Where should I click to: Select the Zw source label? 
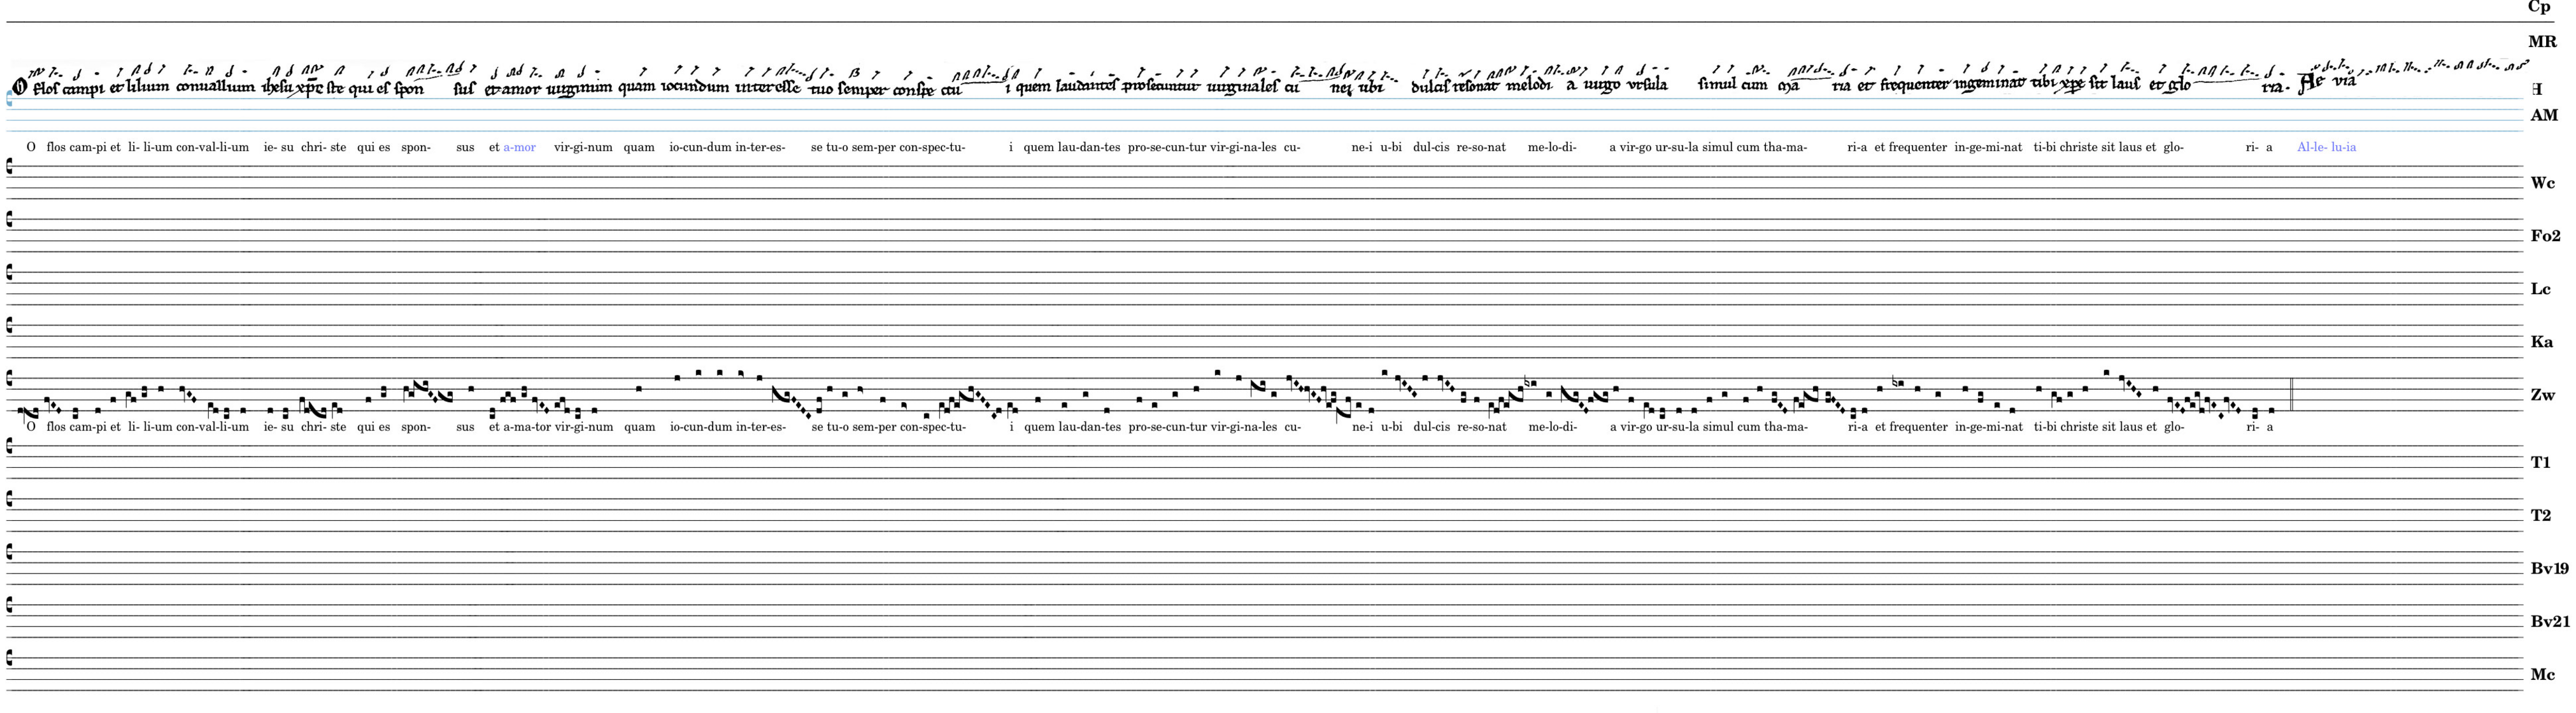(2542, 396)
